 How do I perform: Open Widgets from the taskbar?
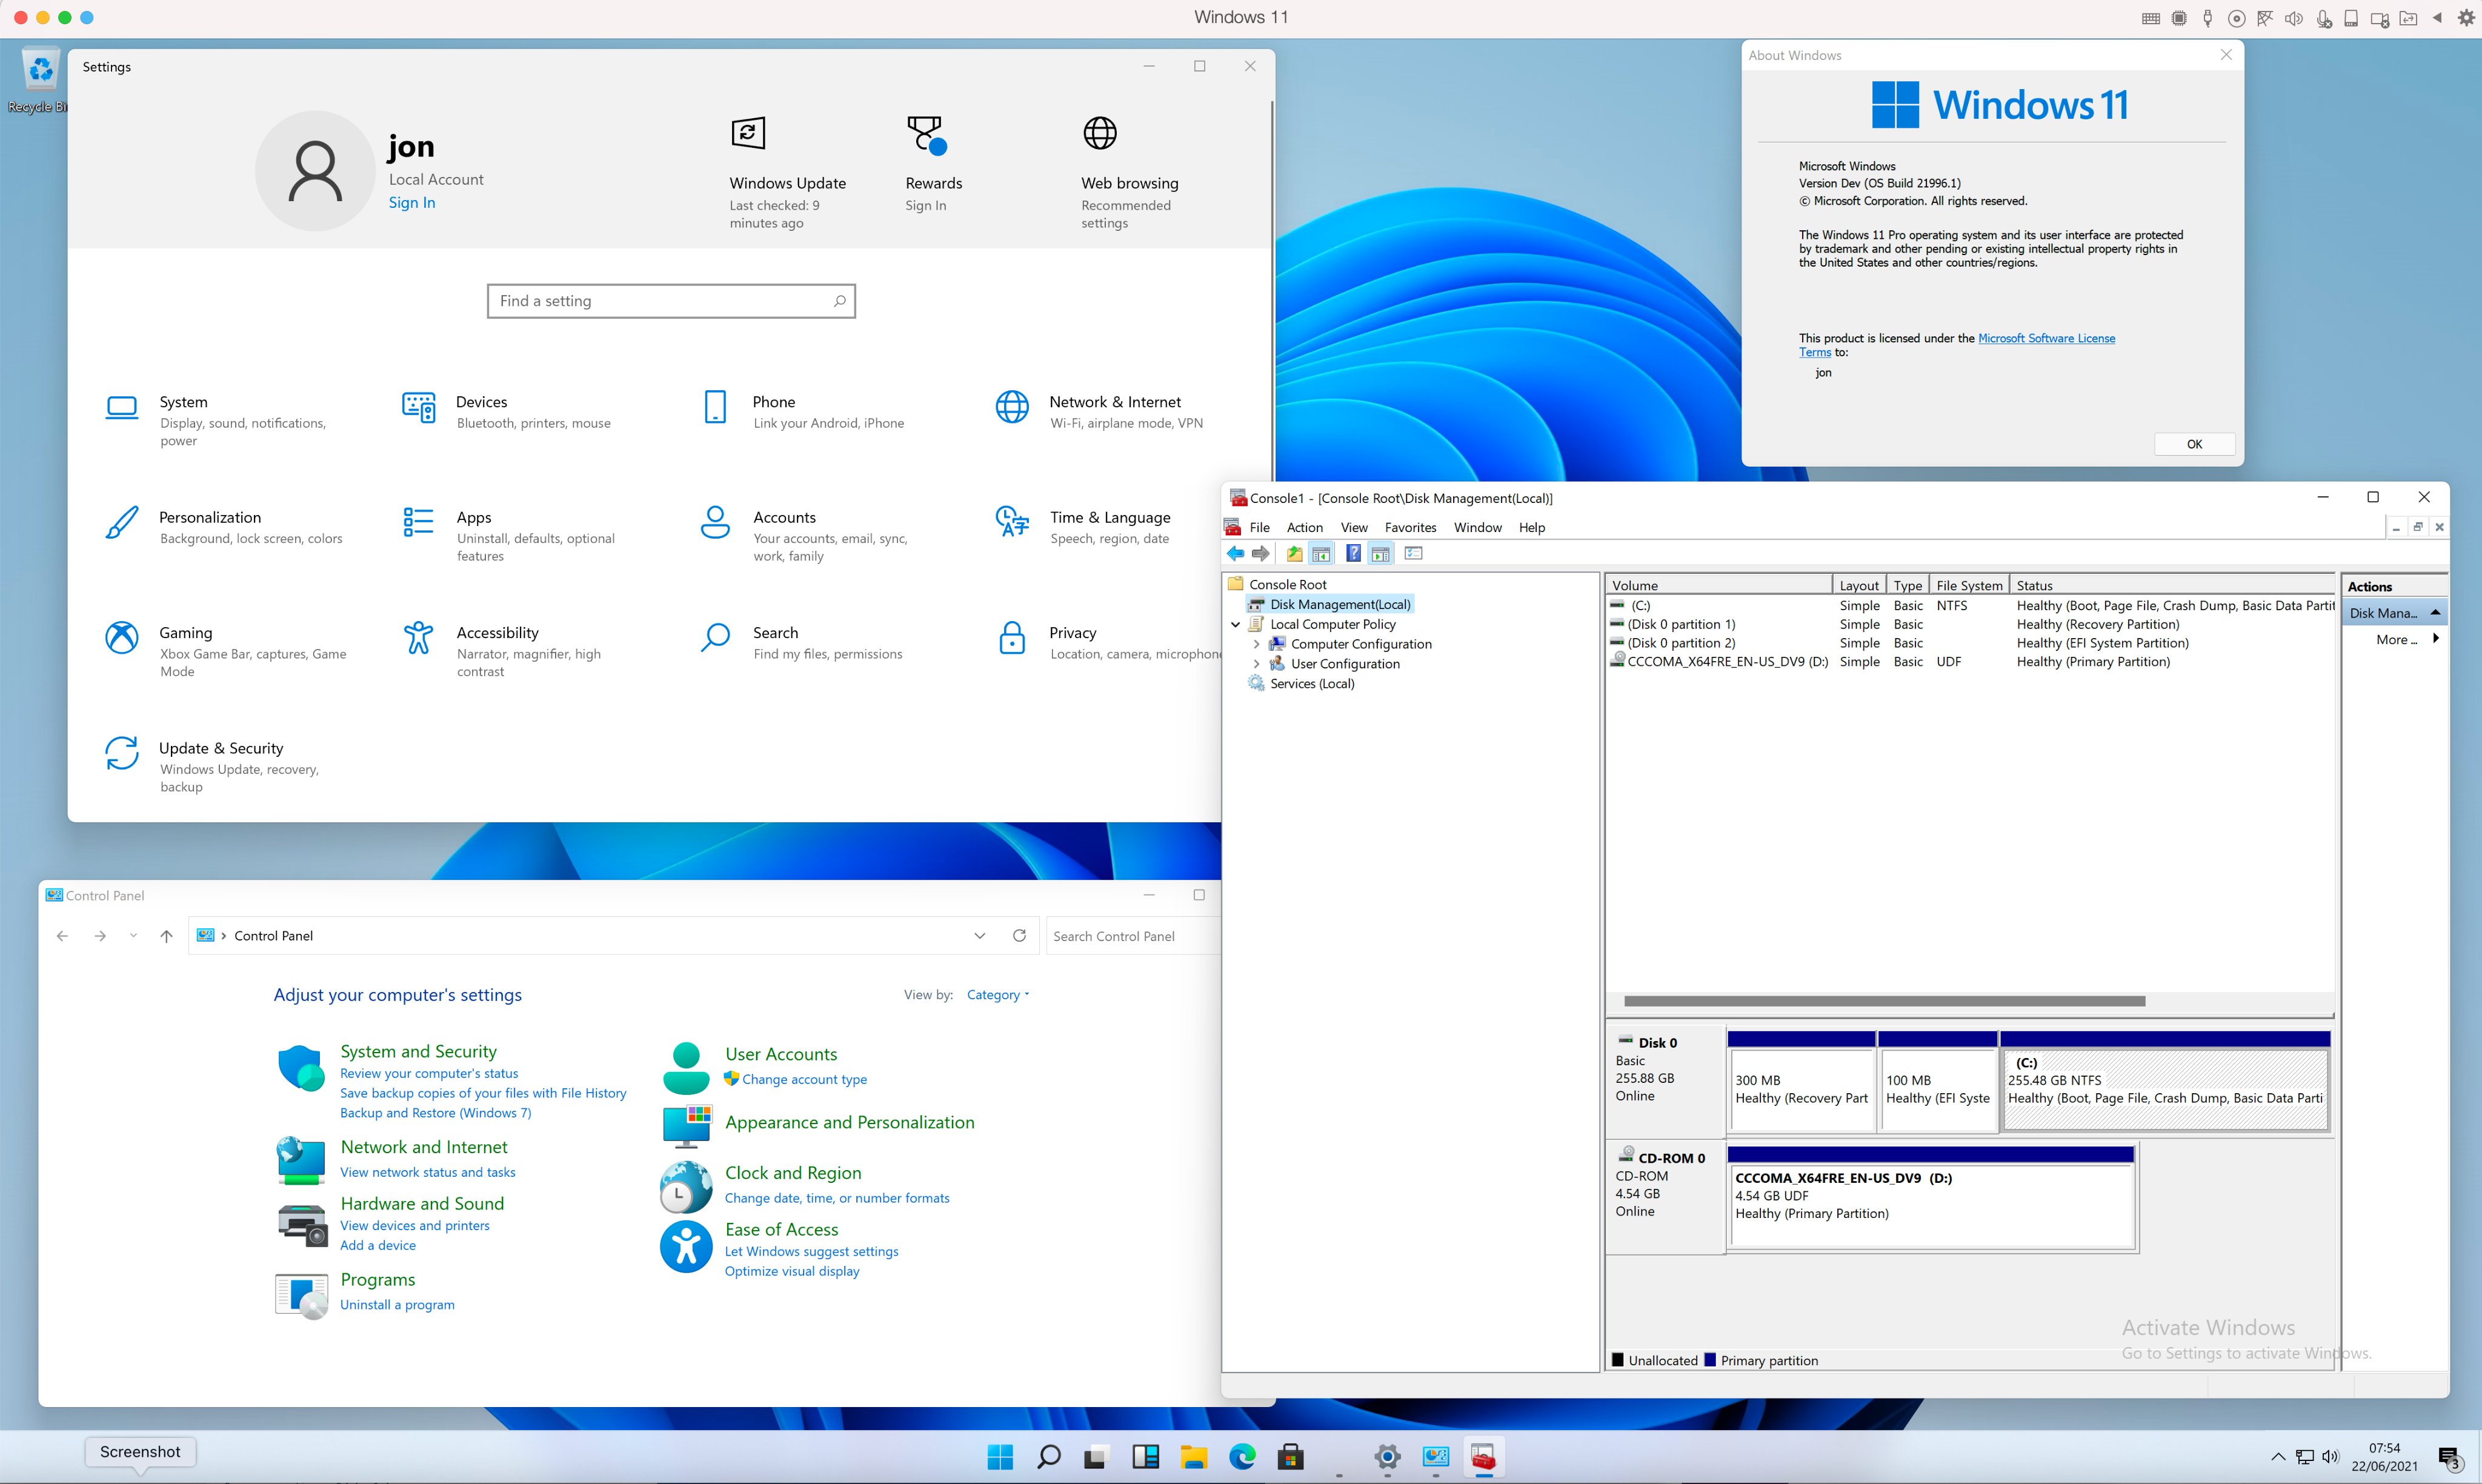pyautogui.click(x=1145, y=1457)
